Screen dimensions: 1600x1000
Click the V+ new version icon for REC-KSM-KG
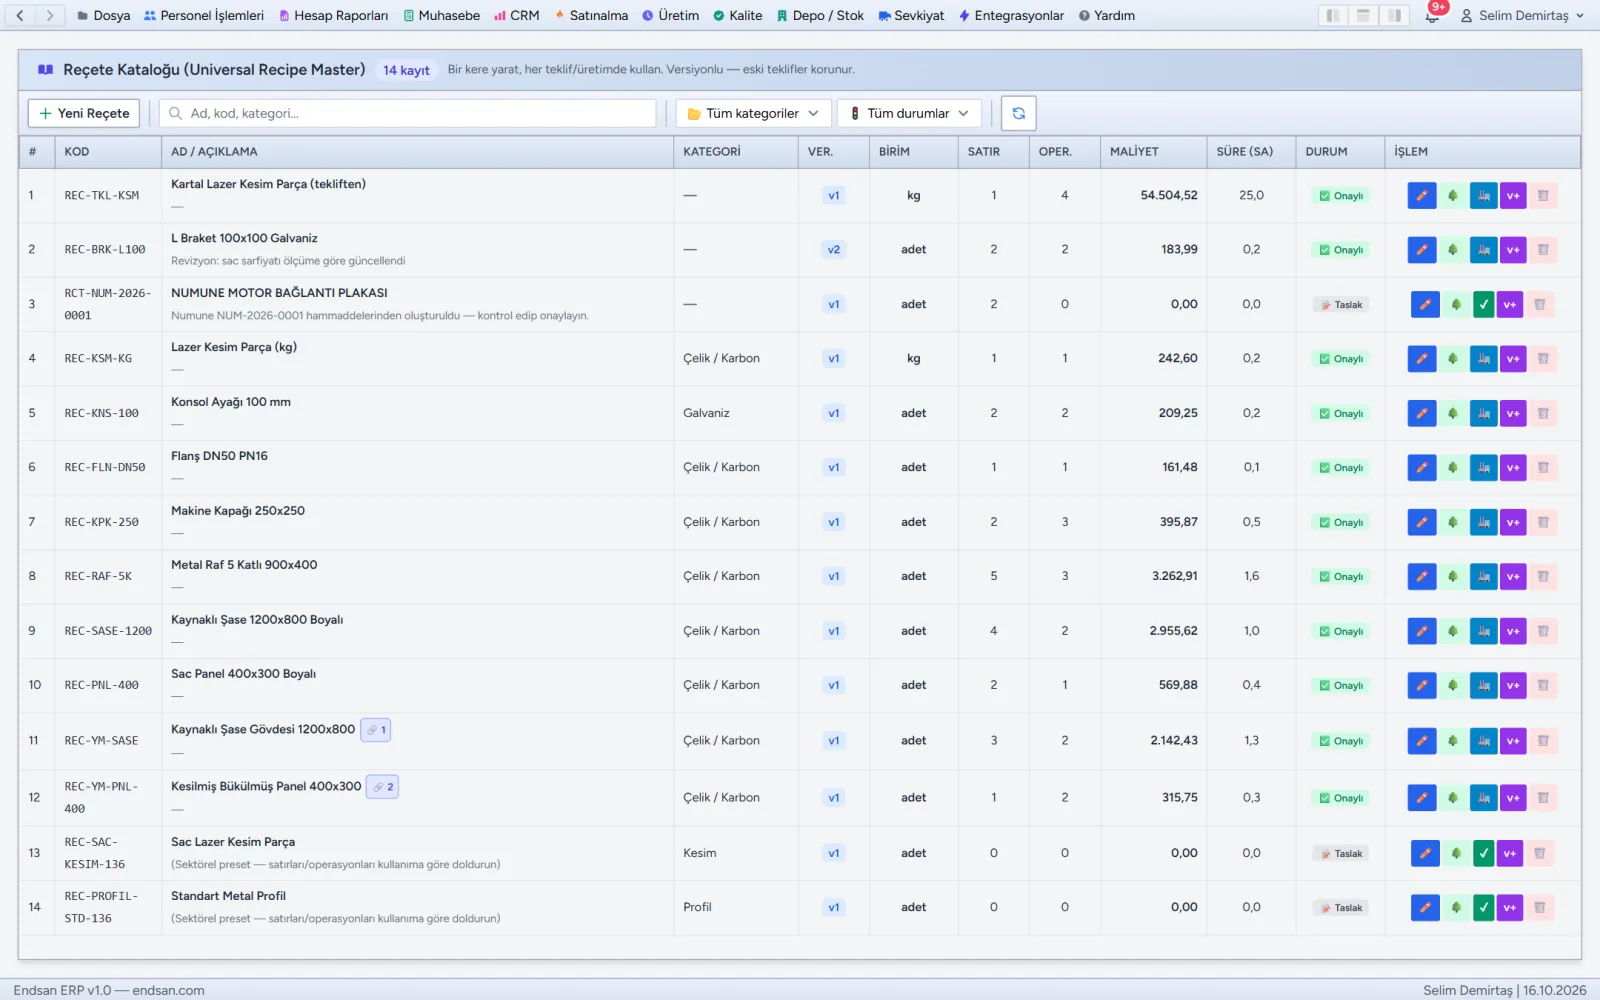point(1513,359)
